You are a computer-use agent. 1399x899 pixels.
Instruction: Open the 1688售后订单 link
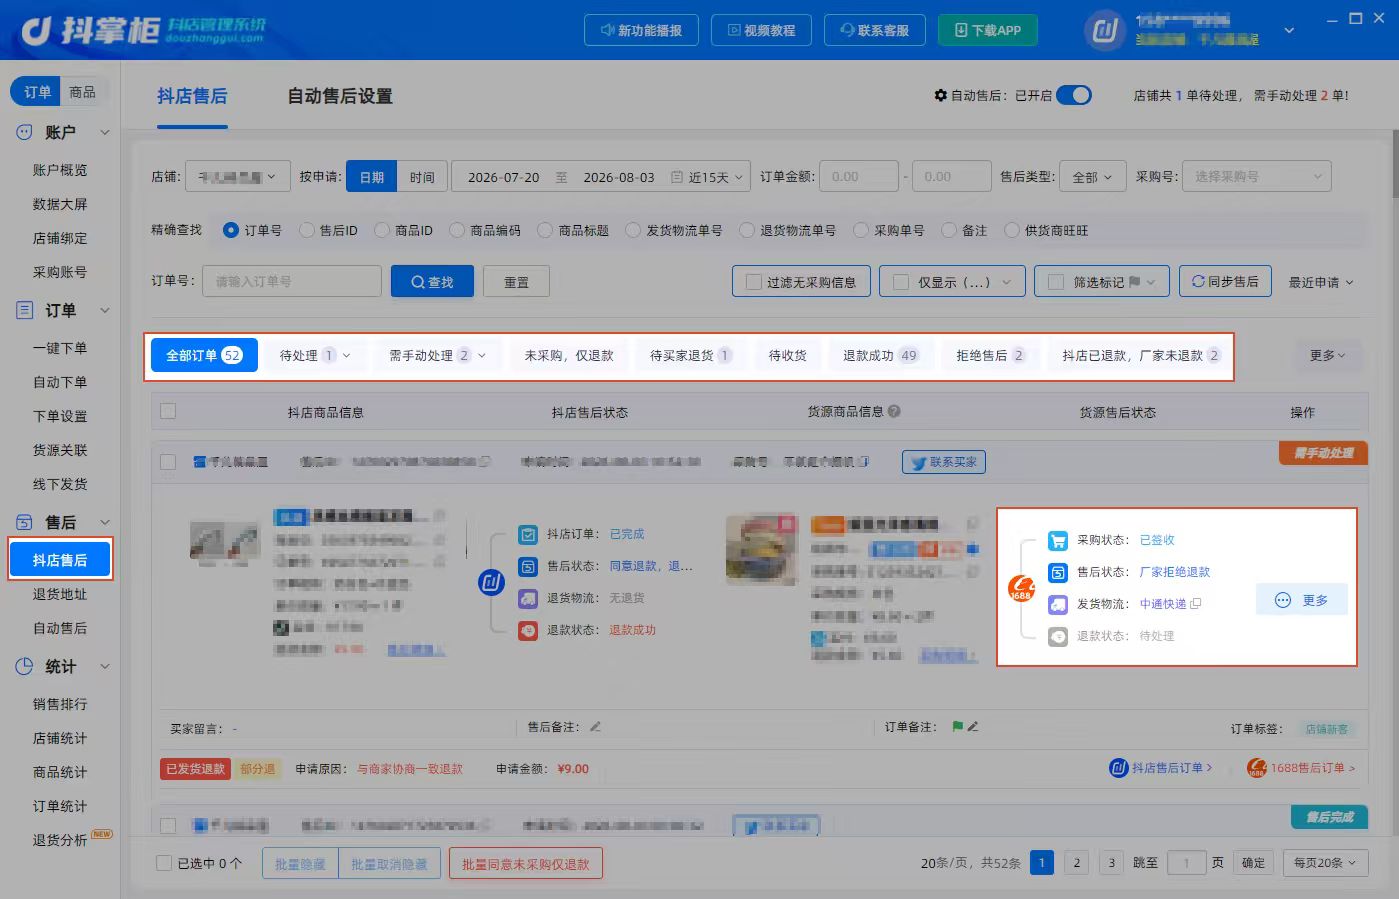(x=1301, y=768)
